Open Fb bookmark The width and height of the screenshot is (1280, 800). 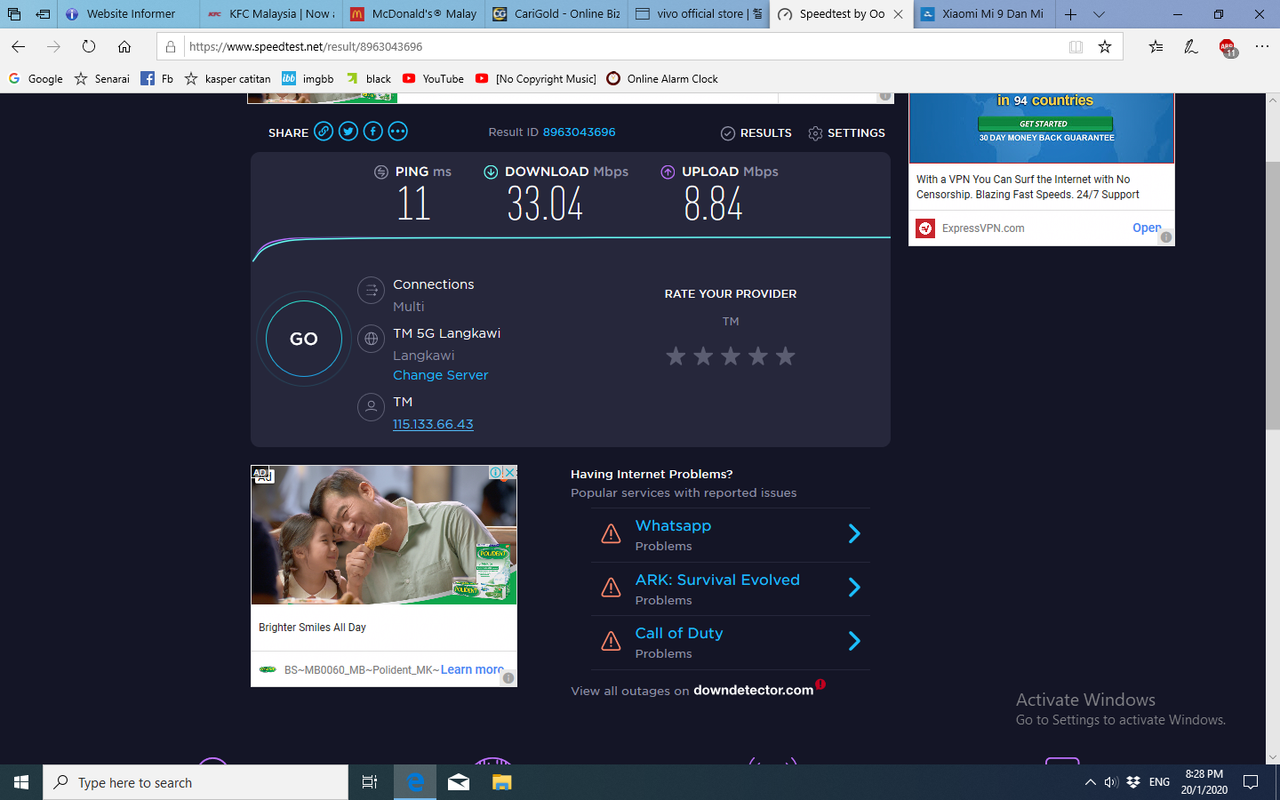[x=157, y=78]
